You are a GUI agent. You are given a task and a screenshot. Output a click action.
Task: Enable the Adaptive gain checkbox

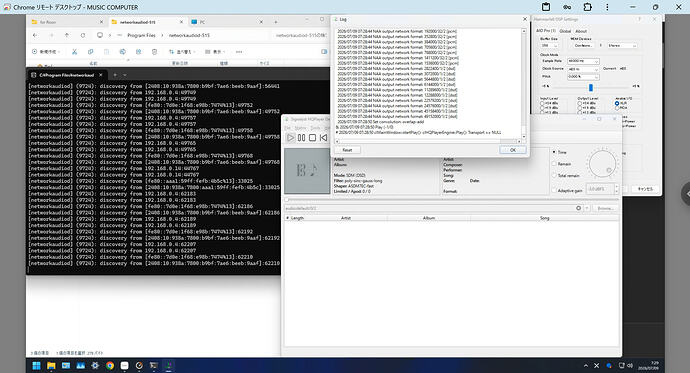tap(554, 190)
